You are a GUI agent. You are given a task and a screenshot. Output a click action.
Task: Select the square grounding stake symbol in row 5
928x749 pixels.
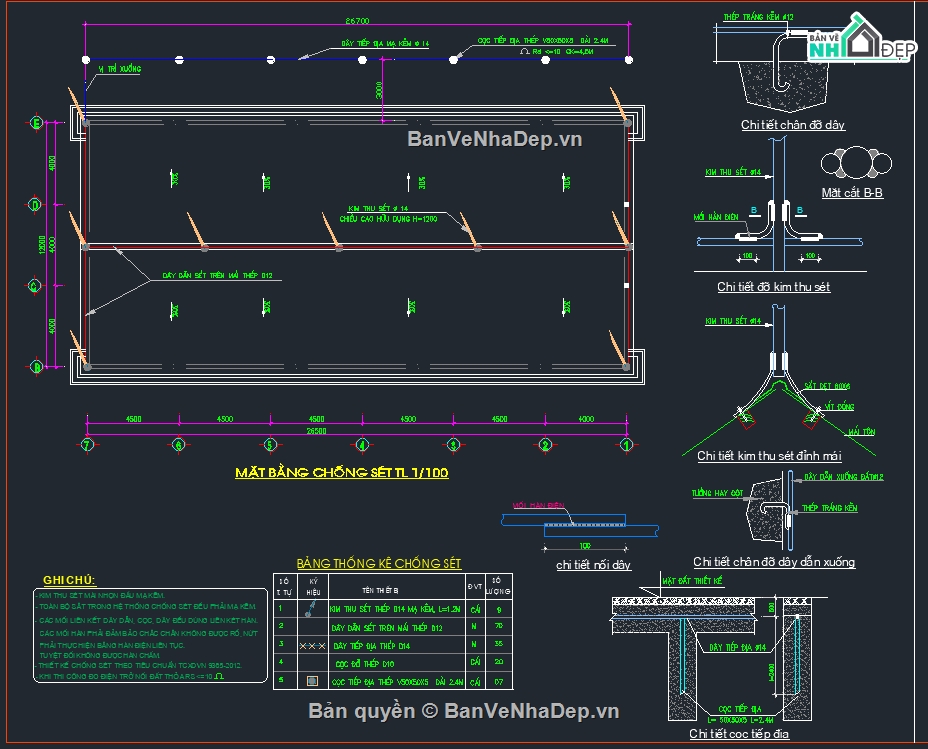tap(312, 681)
